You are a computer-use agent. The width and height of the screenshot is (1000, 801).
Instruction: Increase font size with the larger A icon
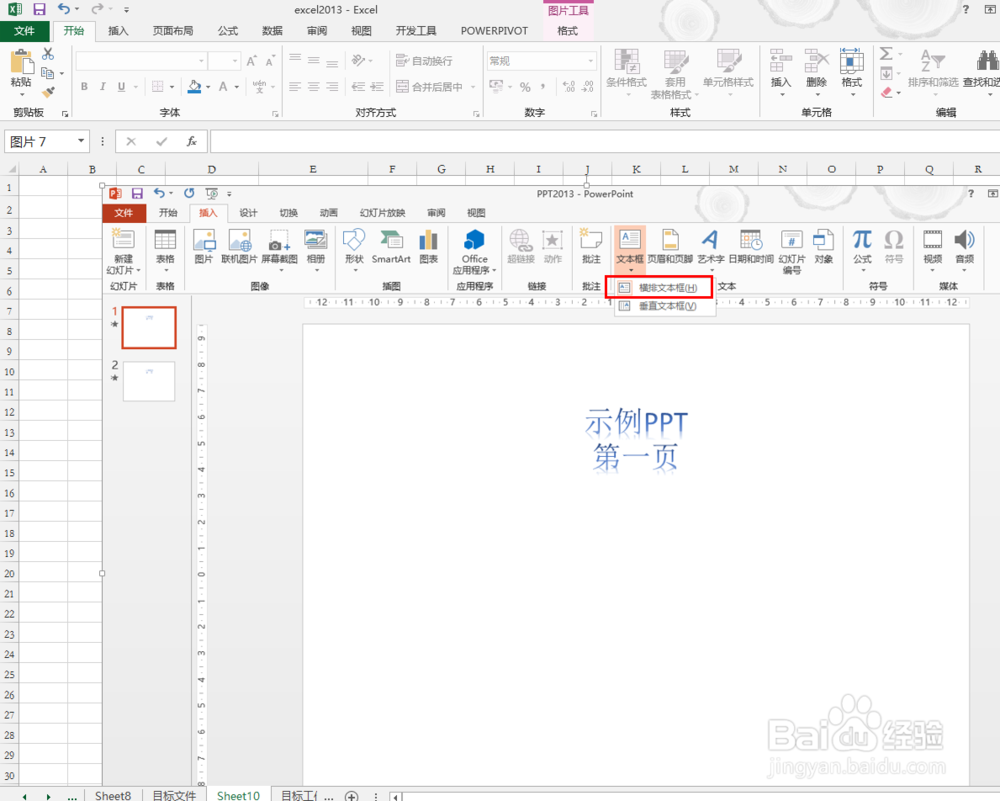click(251, 61)
